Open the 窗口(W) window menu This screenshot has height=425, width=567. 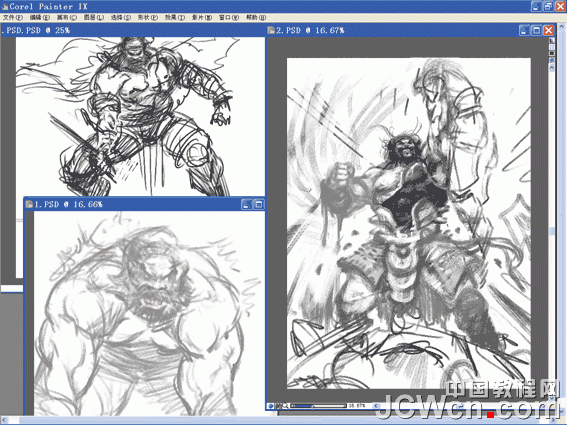229,17
